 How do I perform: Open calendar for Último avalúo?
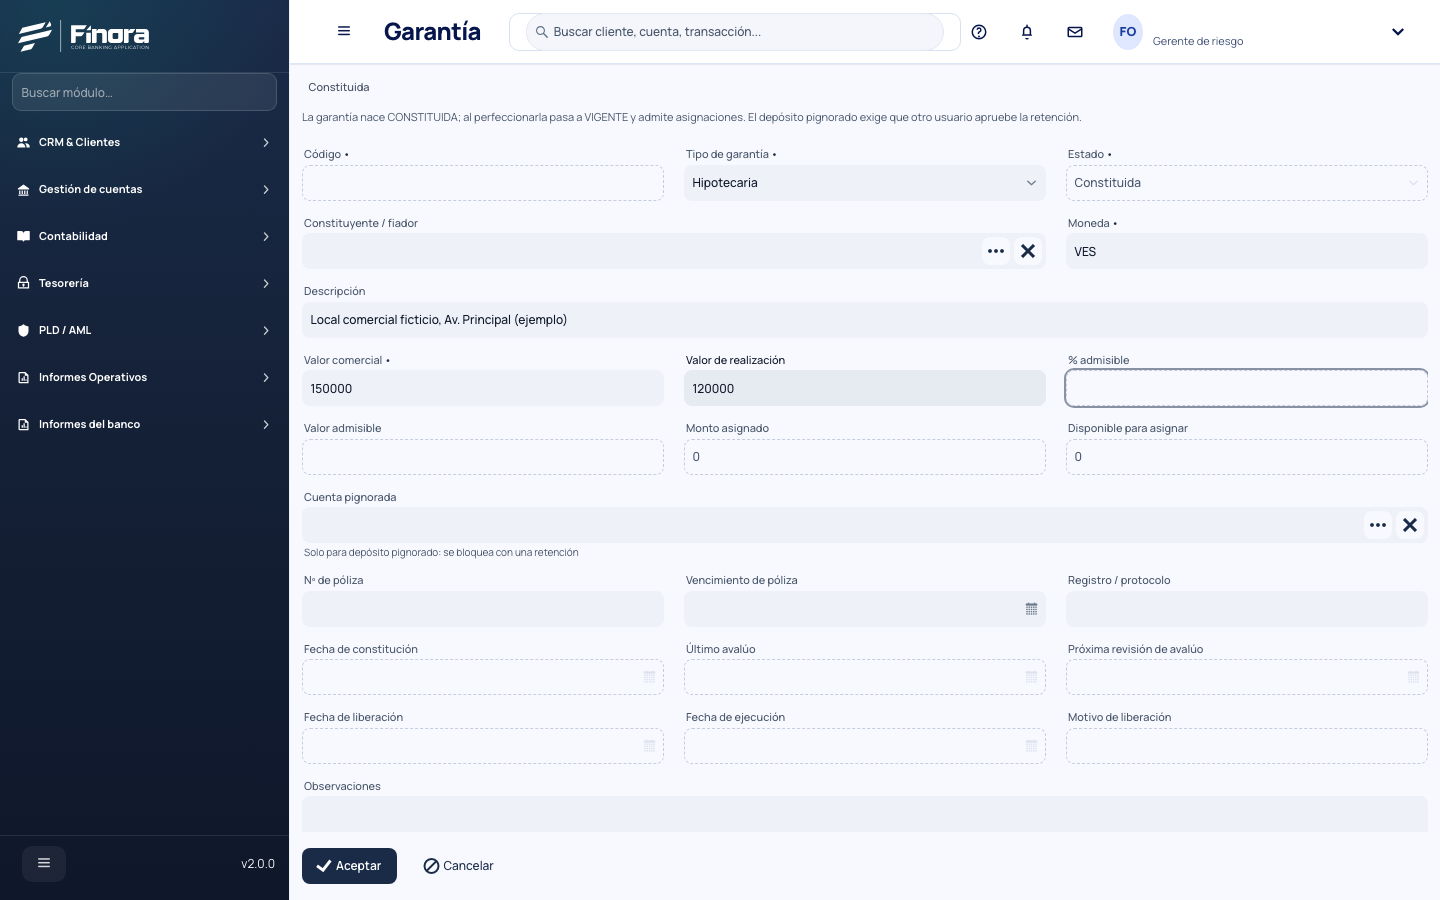click(1031, 677)
